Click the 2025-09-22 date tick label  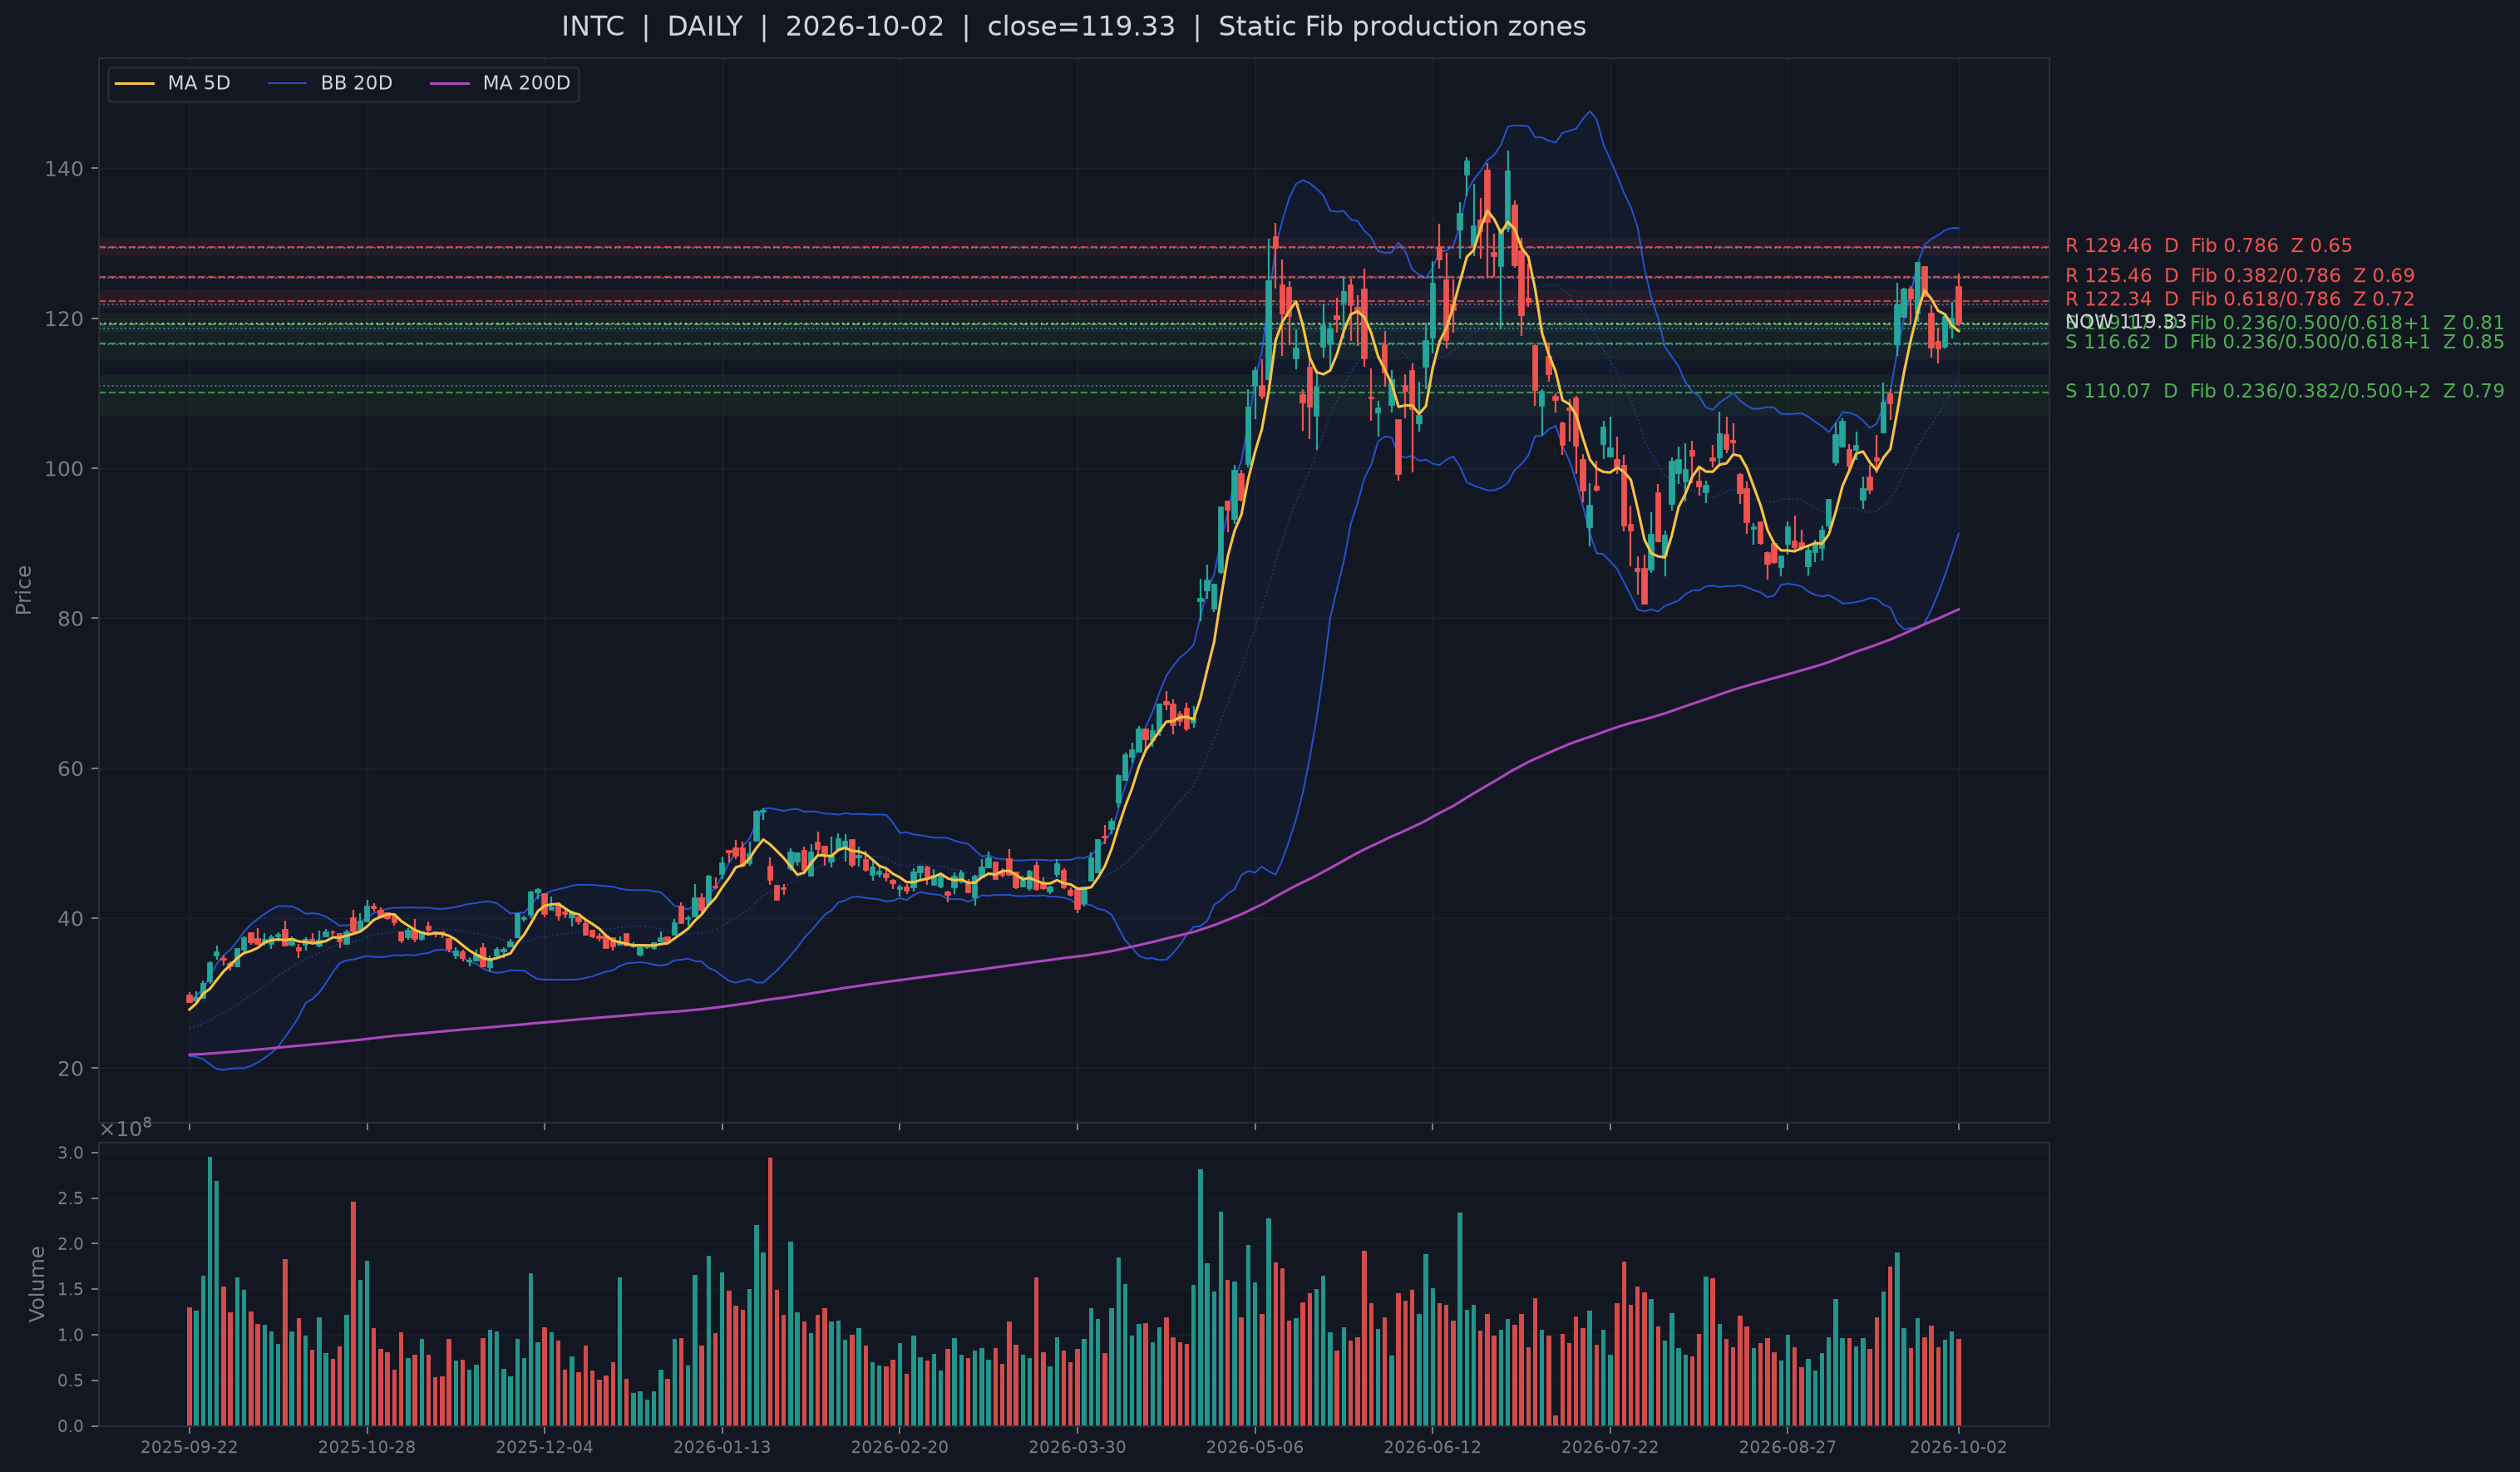(x=189, y=1448)
